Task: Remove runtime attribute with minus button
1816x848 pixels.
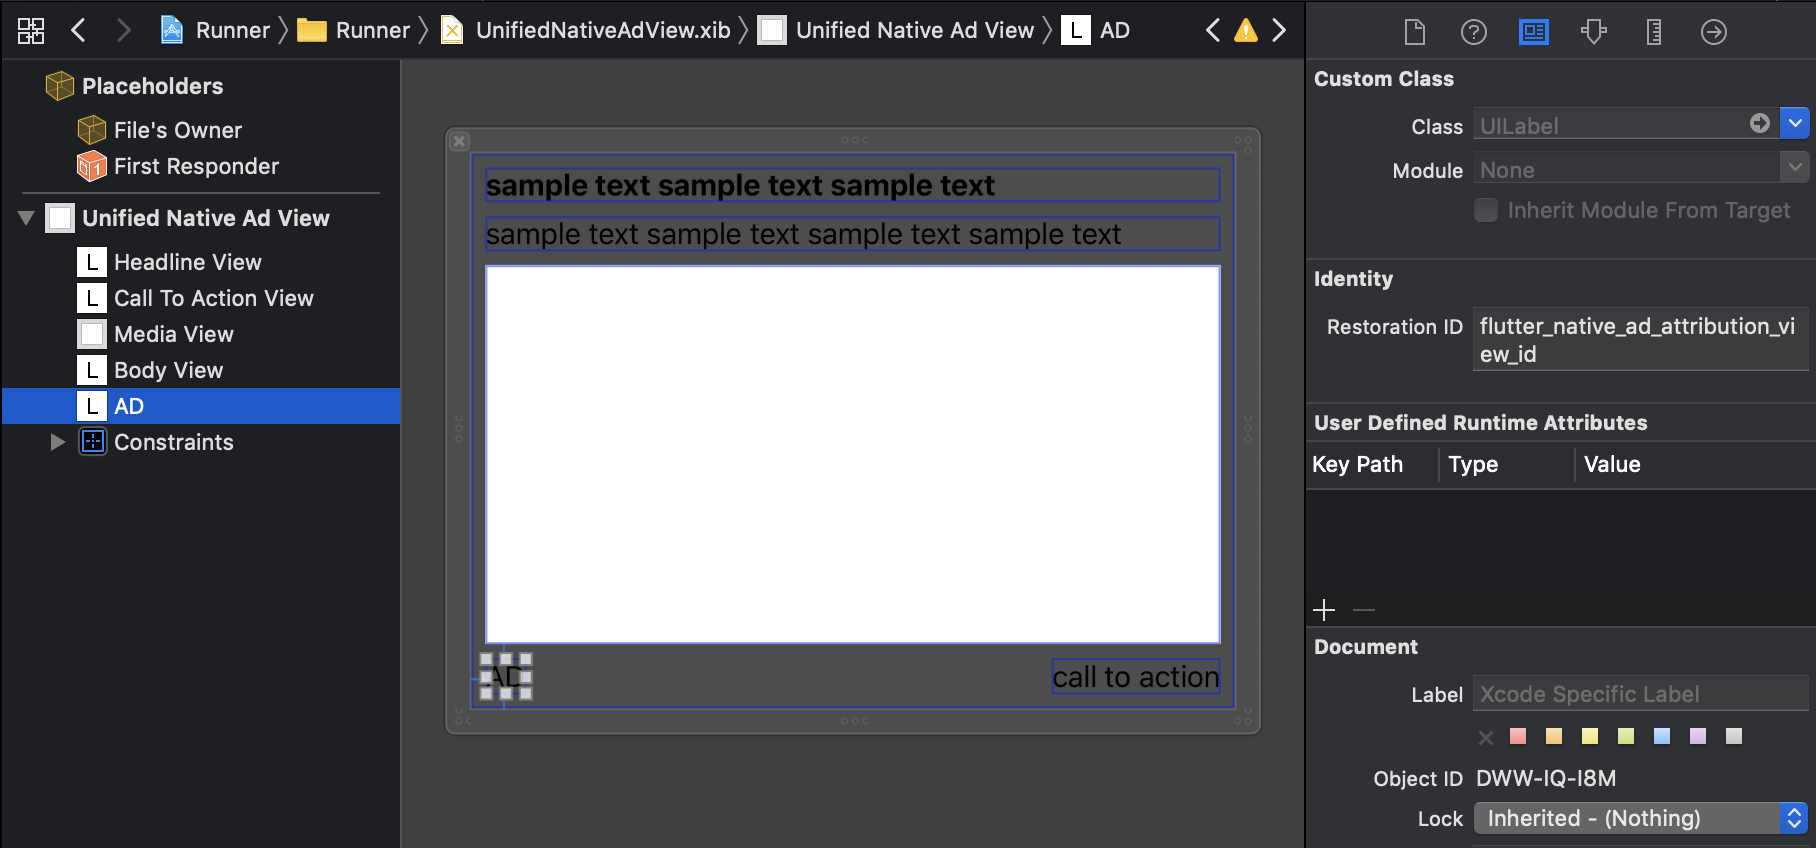Action: tap(1364, 610)
